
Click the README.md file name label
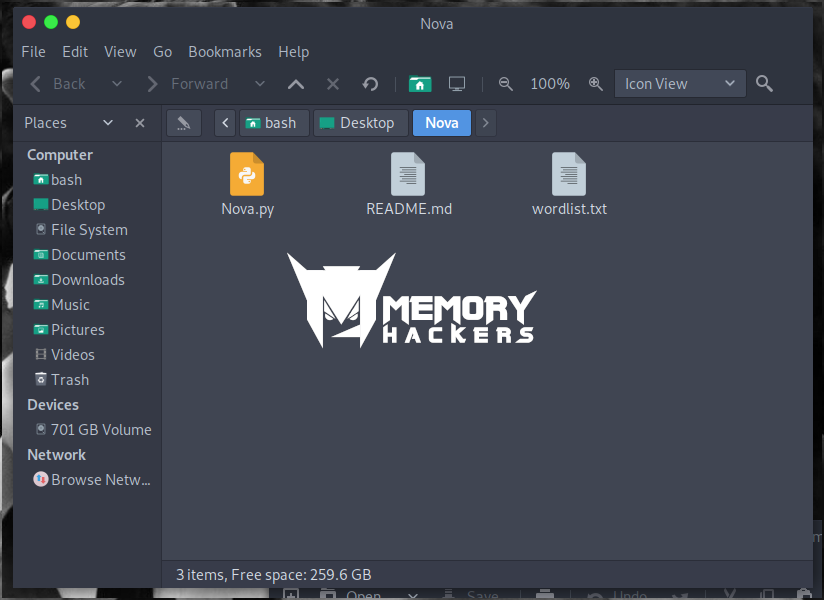click(x=409, y=209)
